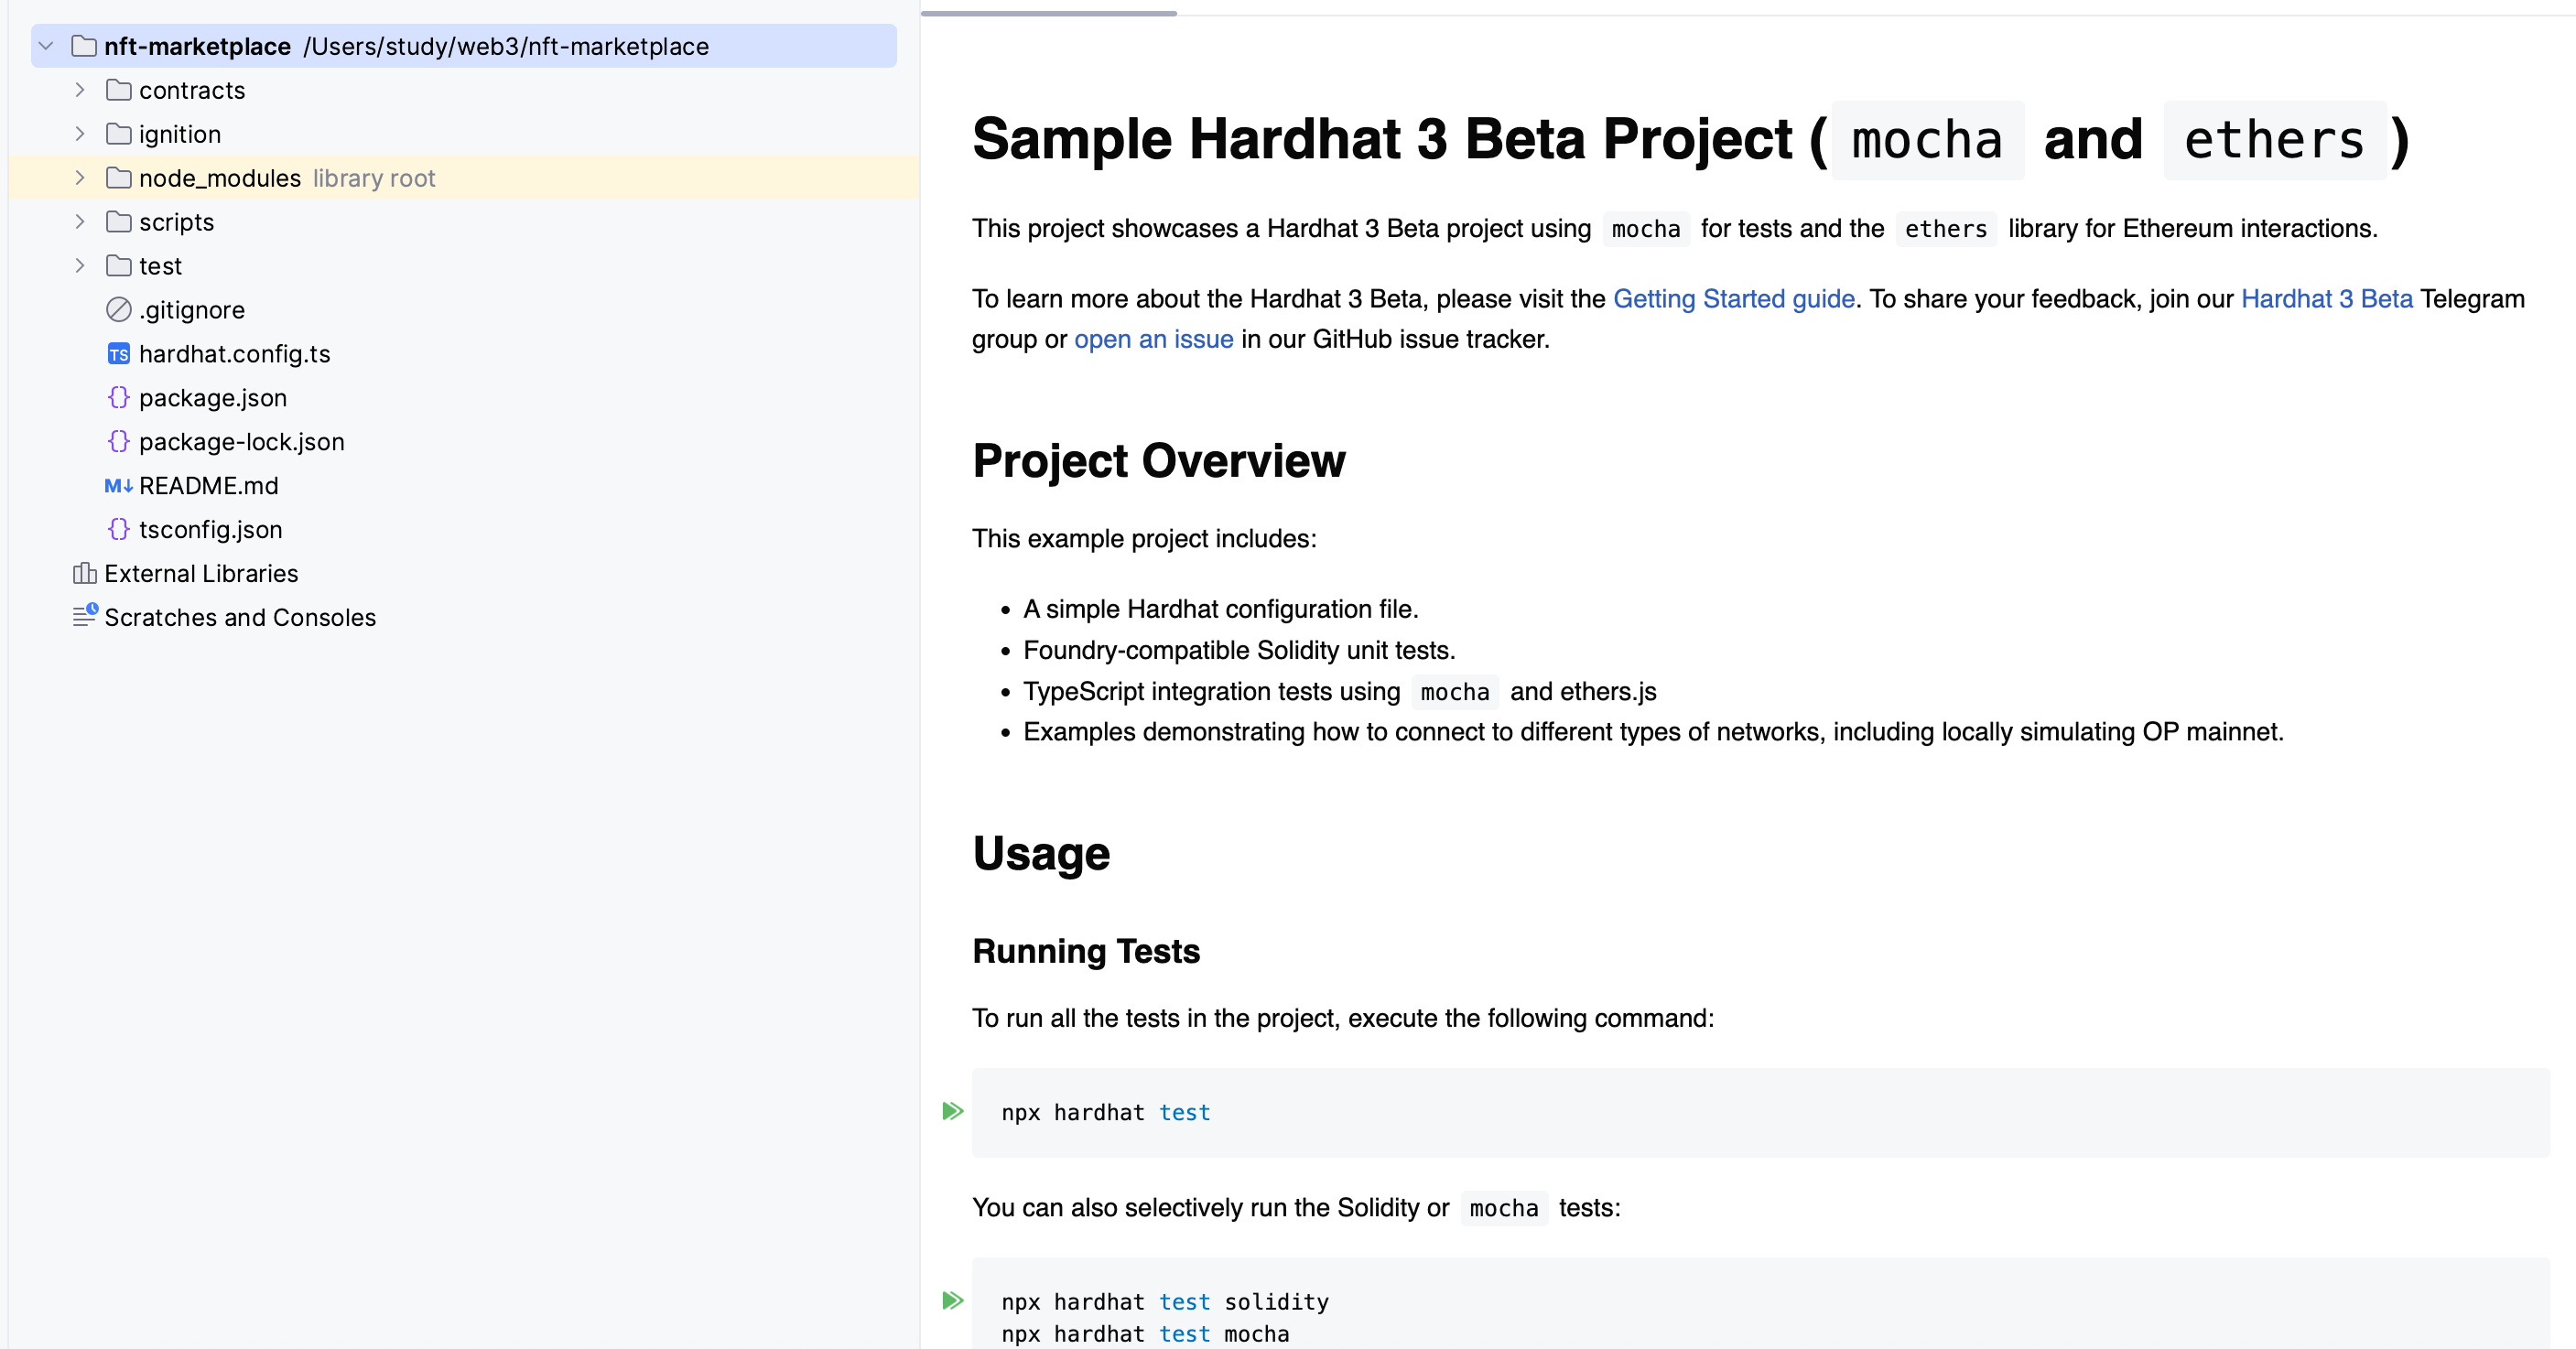The image size is (2576, 1349).
Task: Click the 'Foundry-compatible Solidity unit tests.' bullet
Action: pos(1239,650)
